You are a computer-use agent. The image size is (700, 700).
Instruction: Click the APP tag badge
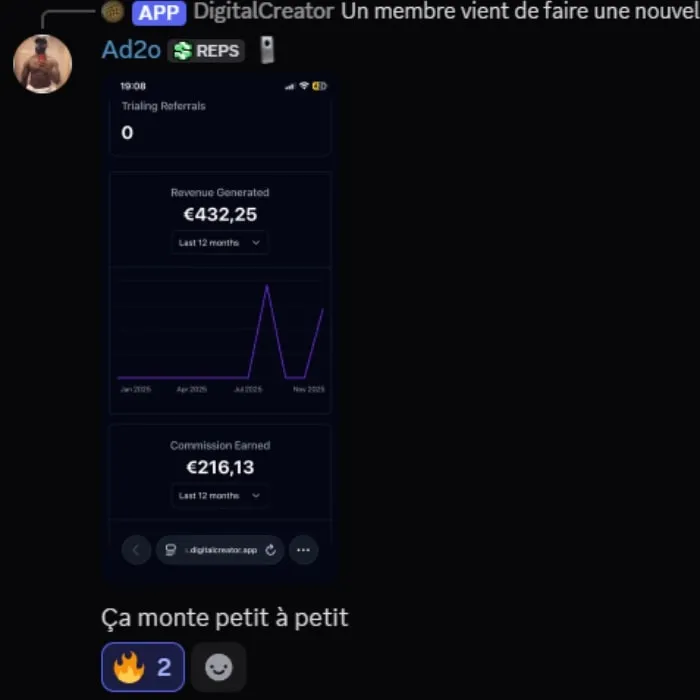[x=159, y=13]
